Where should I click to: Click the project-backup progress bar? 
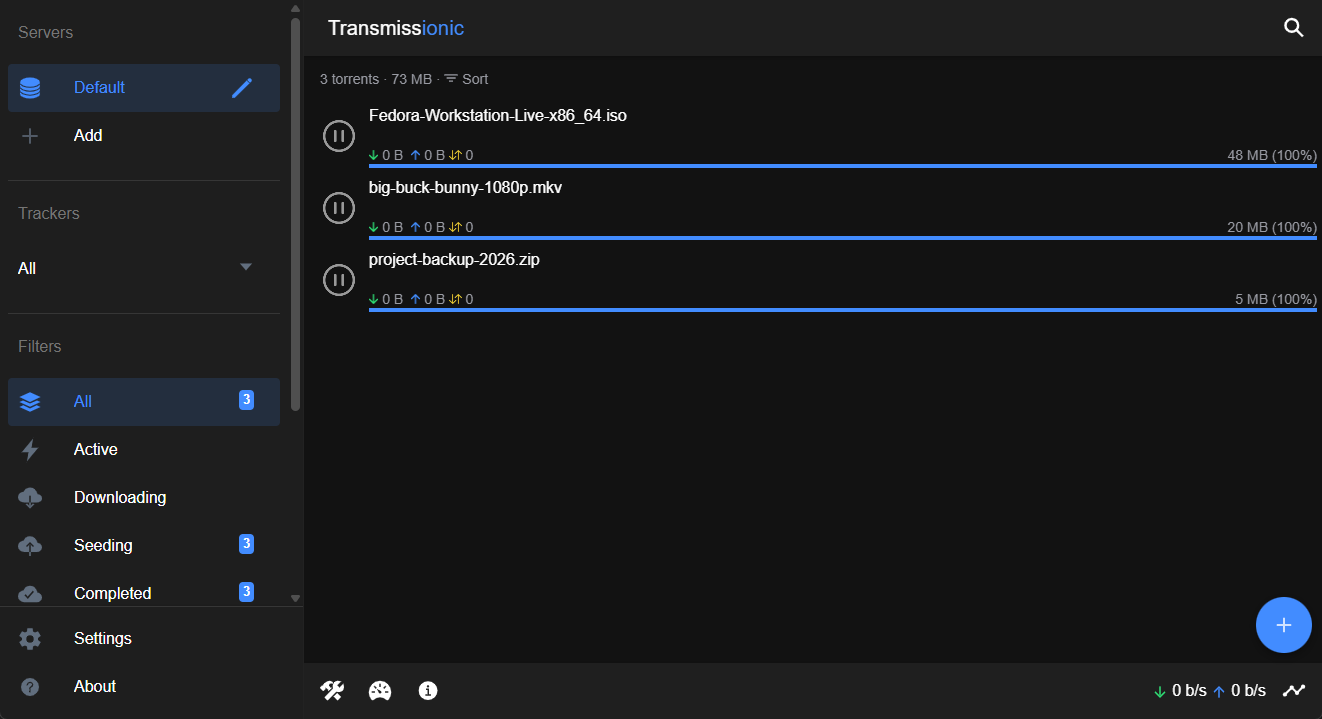coord(843,310)
